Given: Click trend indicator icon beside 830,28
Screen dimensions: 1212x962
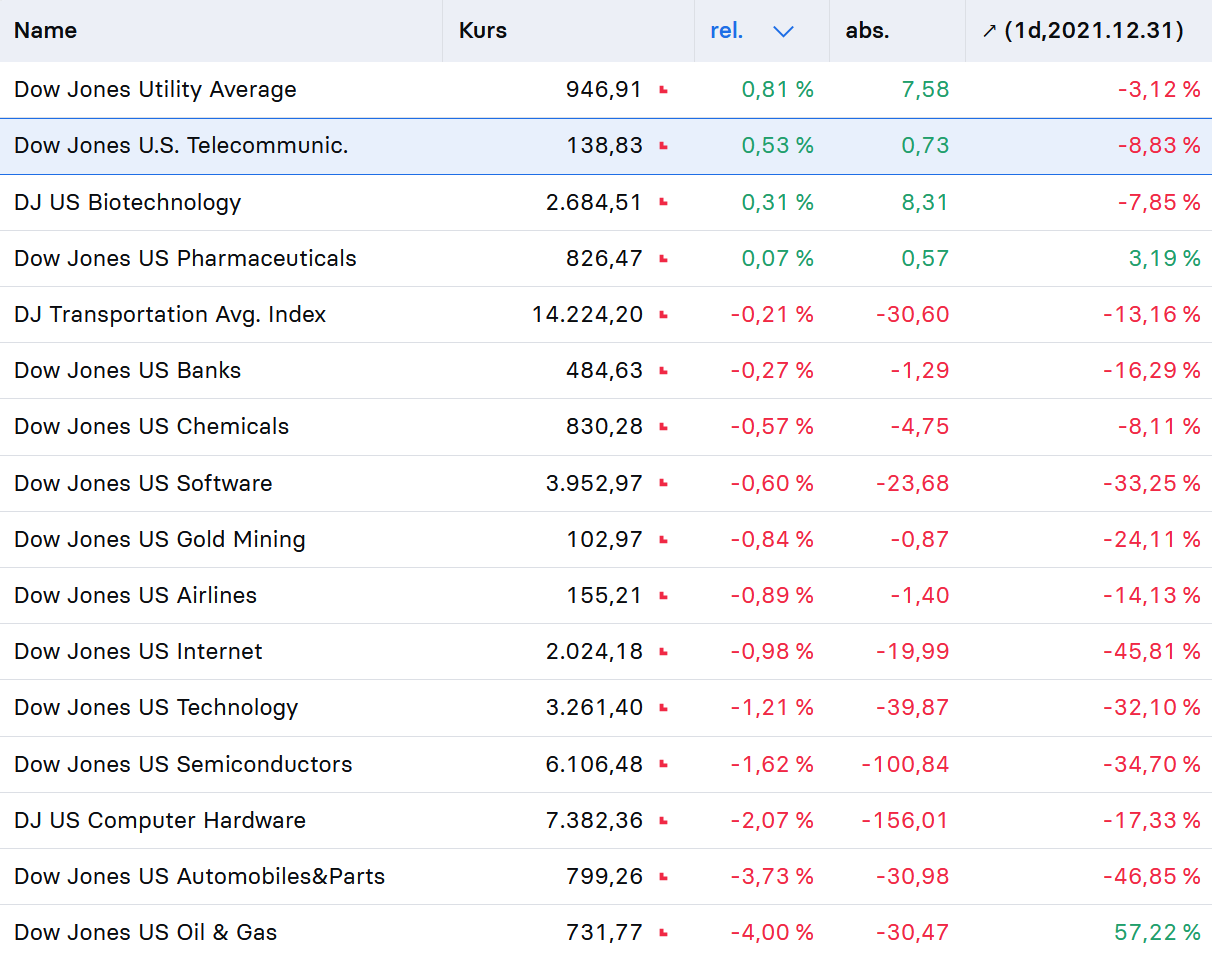Looking at the screenshot, I should pyautogui.click(x=663, y=427).
